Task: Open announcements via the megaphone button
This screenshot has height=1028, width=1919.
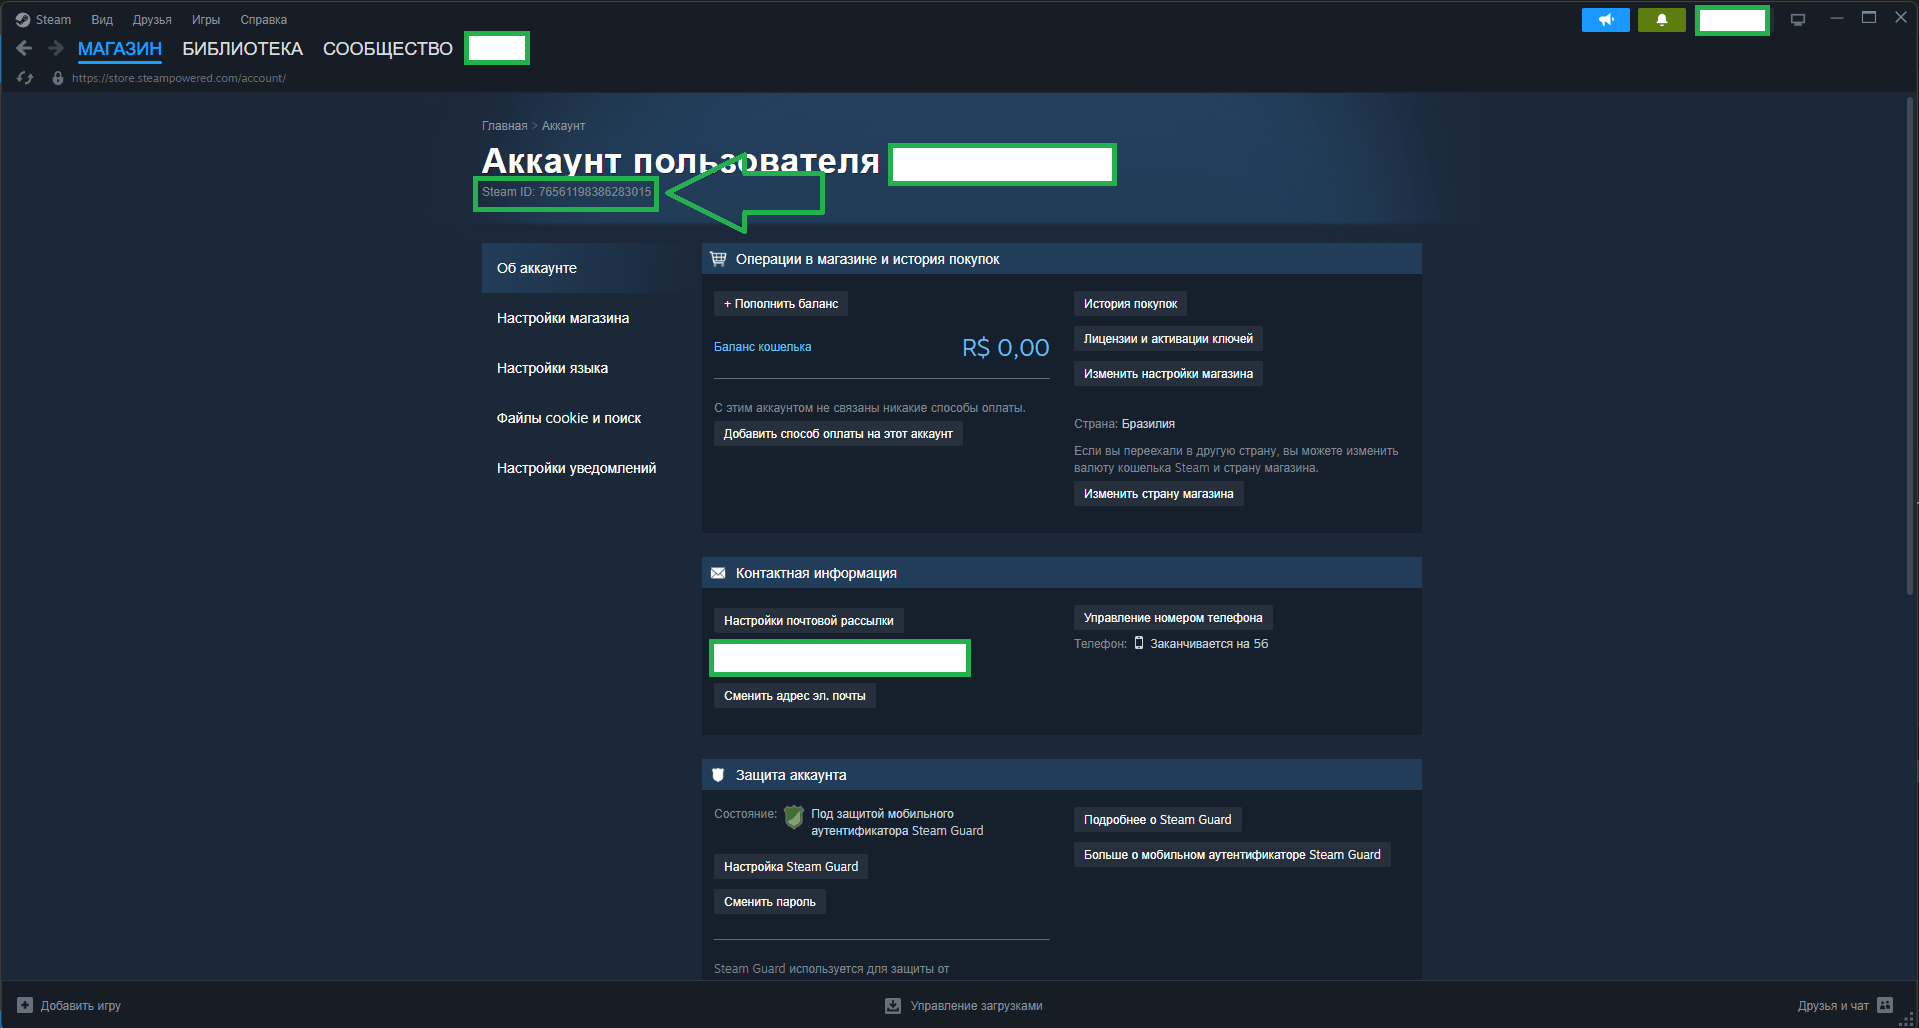Action: (x=1606, y=20)
